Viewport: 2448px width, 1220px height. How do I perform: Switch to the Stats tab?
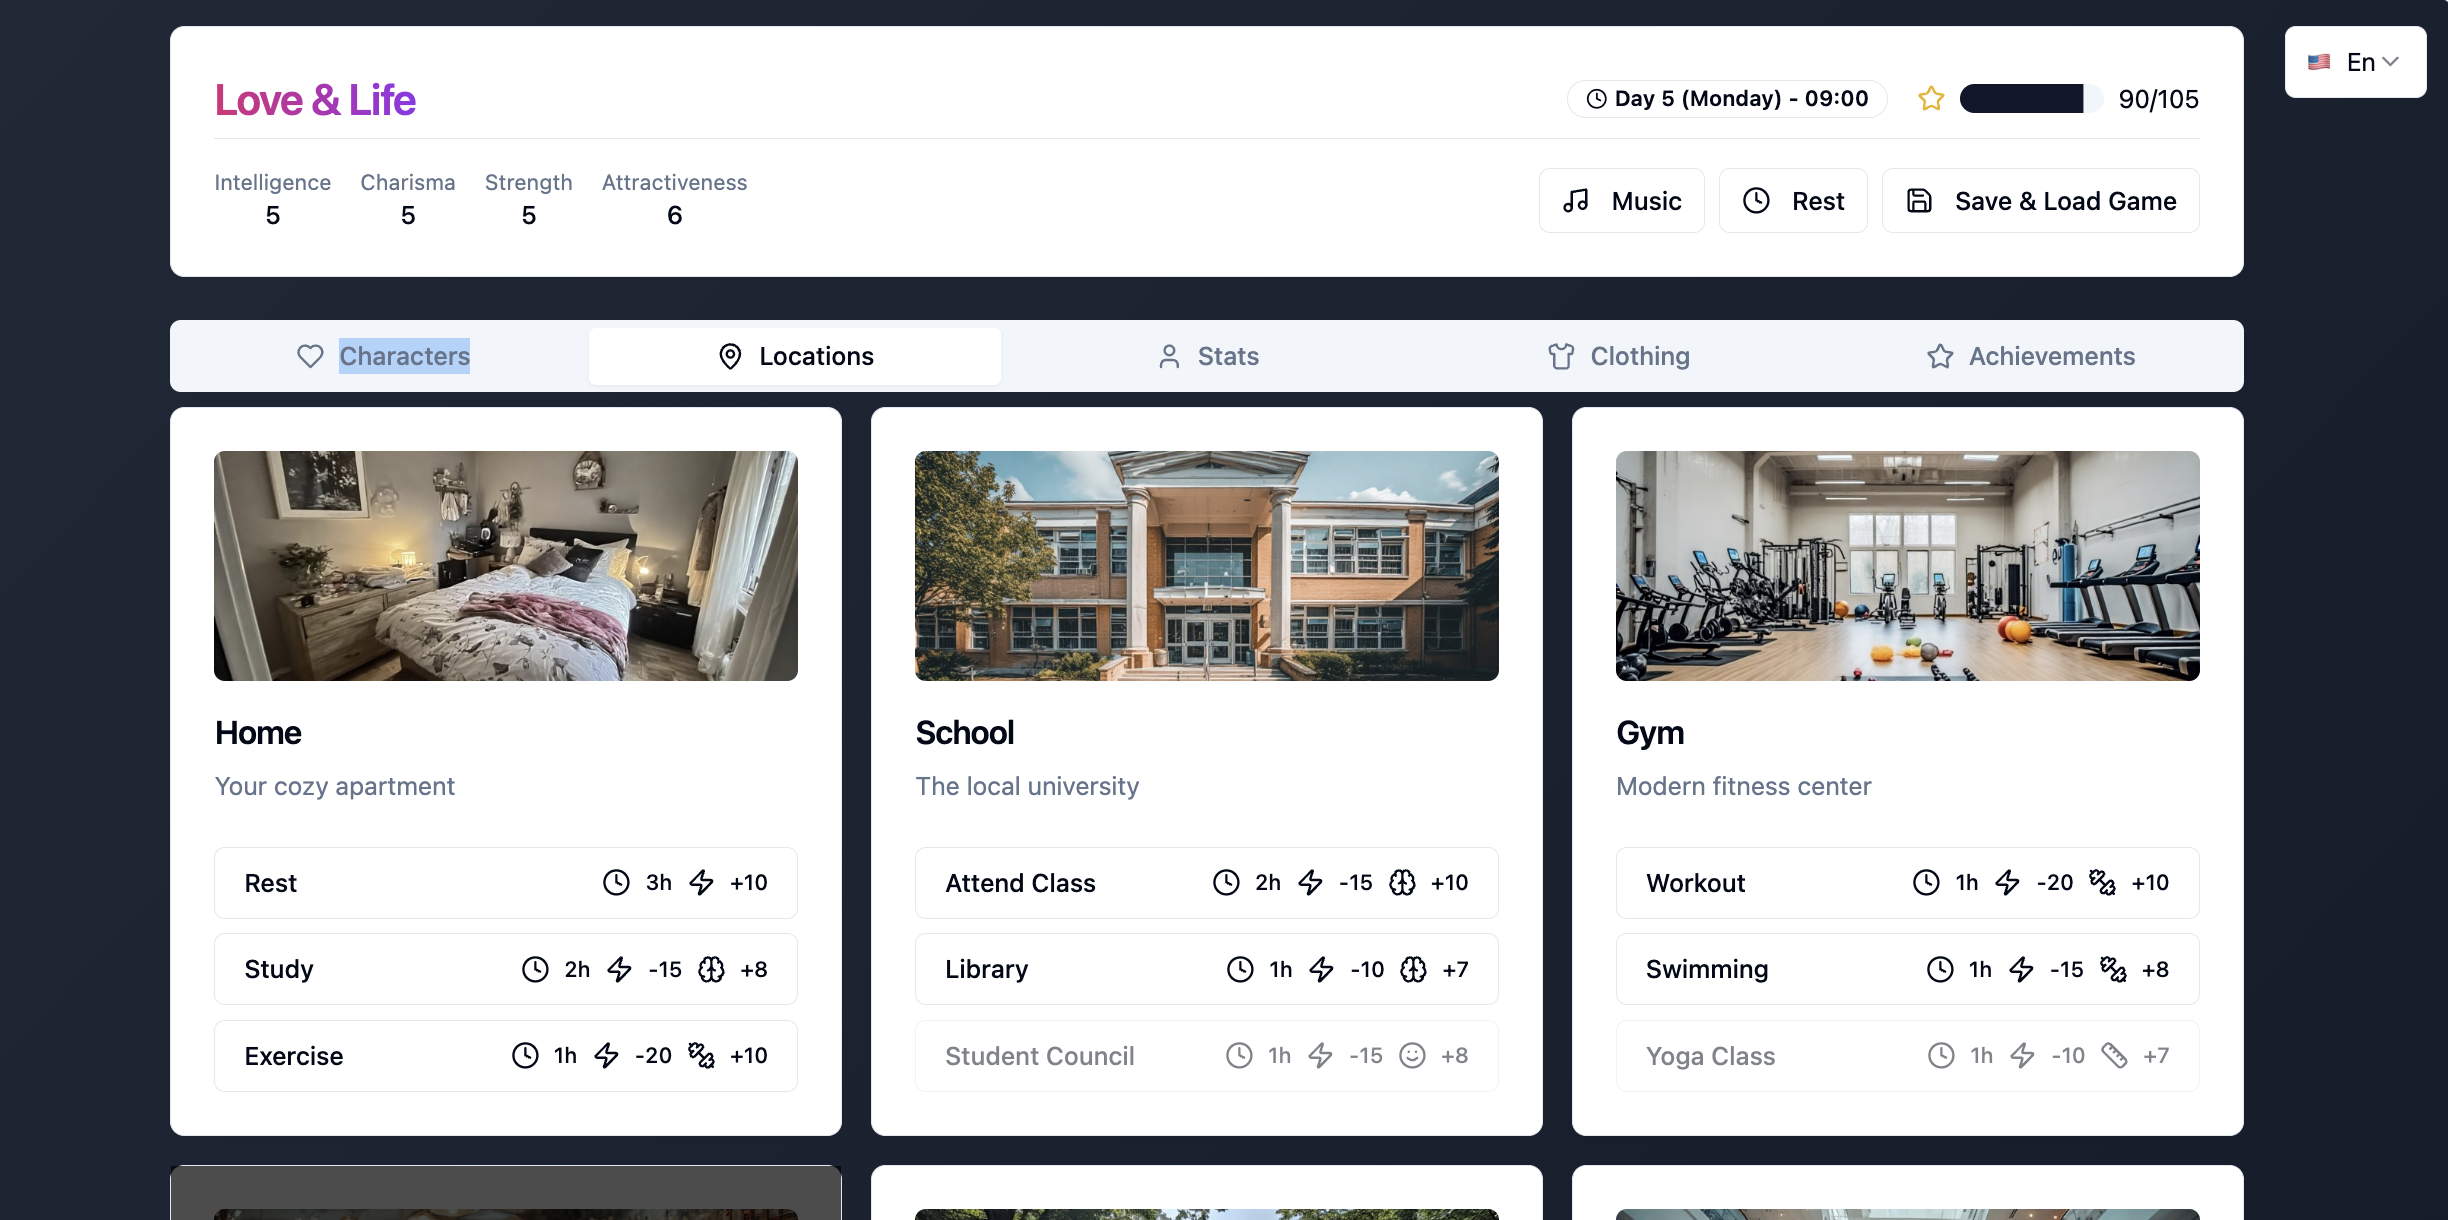(1207, 356)
